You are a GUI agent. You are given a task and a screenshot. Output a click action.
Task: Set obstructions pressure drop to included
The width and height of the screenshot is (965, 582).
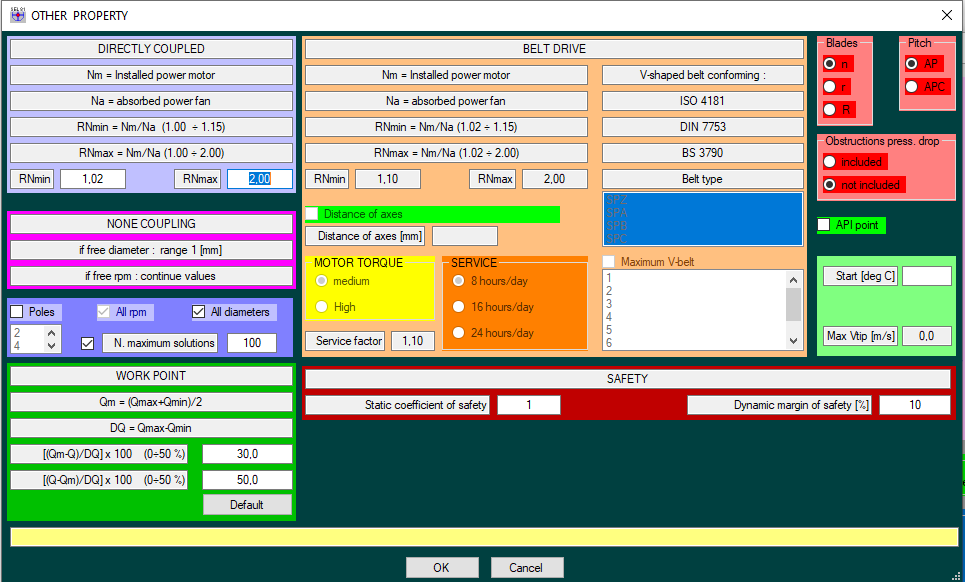coord(829,162)
